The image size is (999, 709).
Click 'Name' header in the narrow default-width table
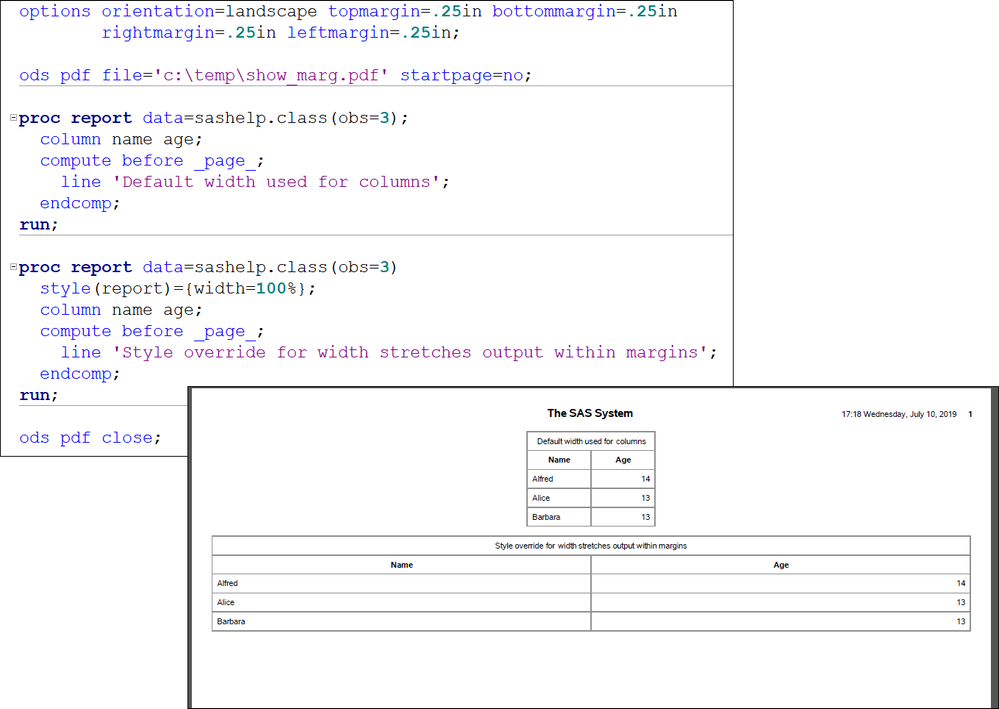point(559,460)
